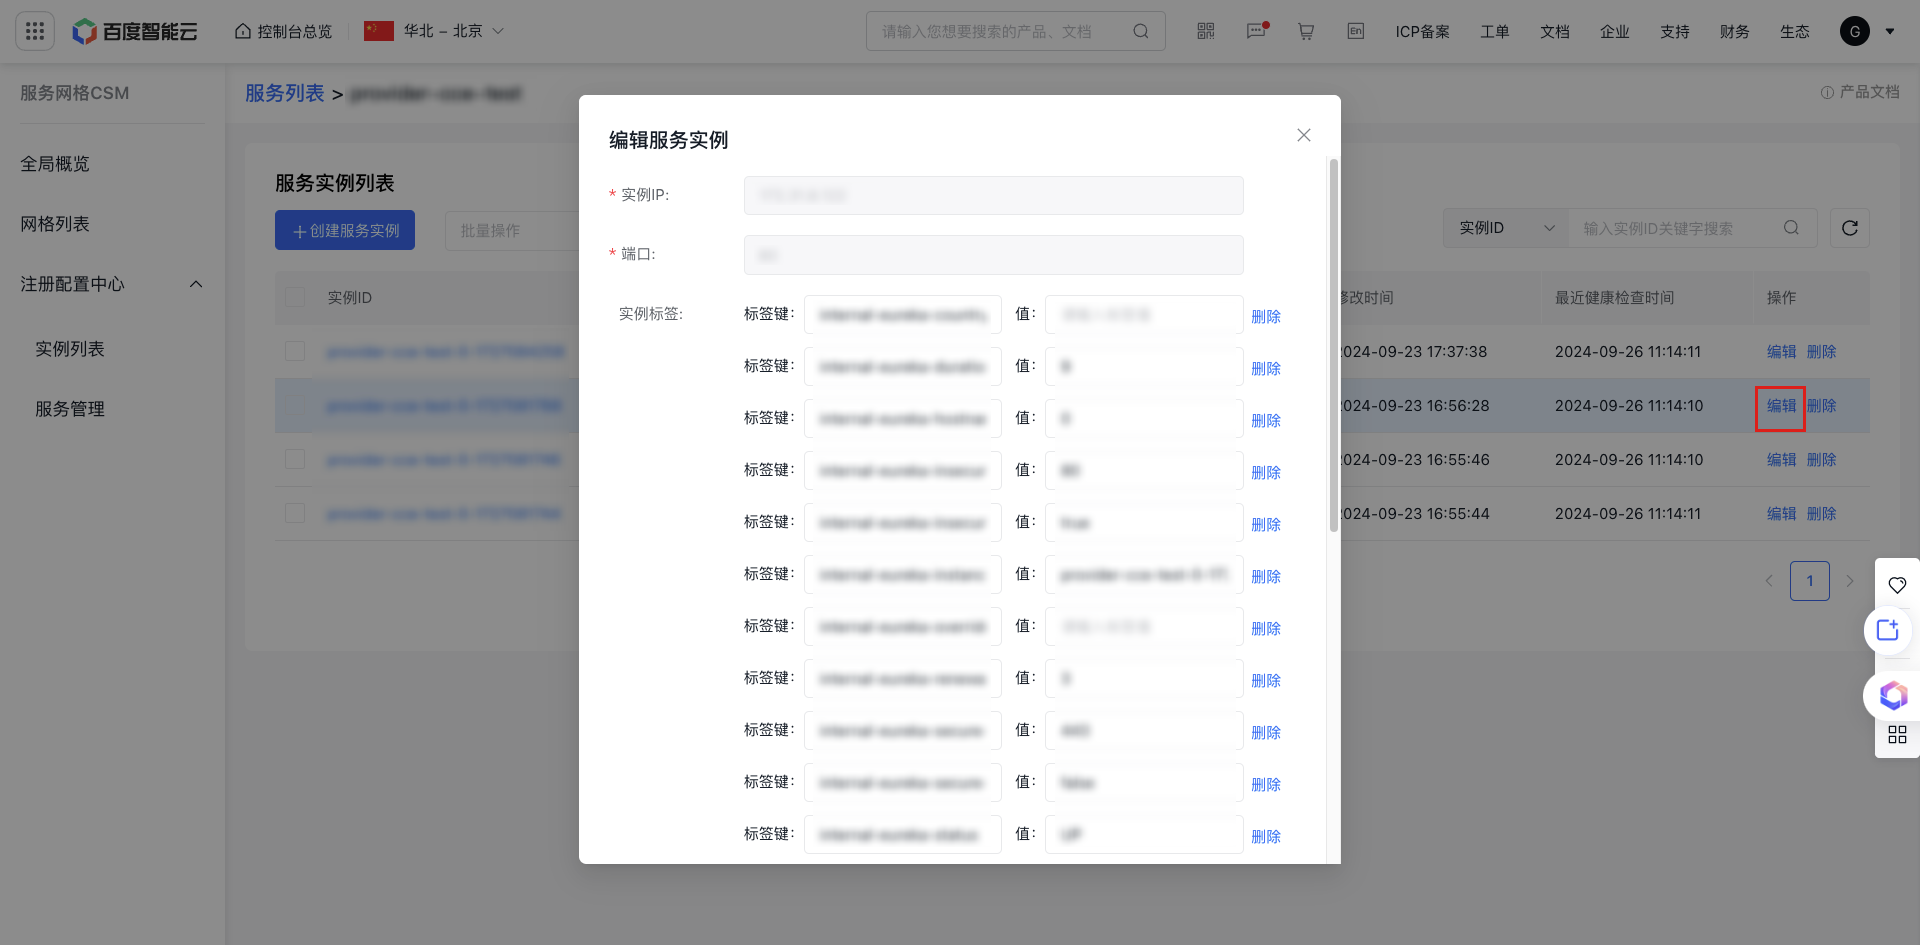Click the 产品文档 help link

pyautogui.click(x=1860, y=92)
